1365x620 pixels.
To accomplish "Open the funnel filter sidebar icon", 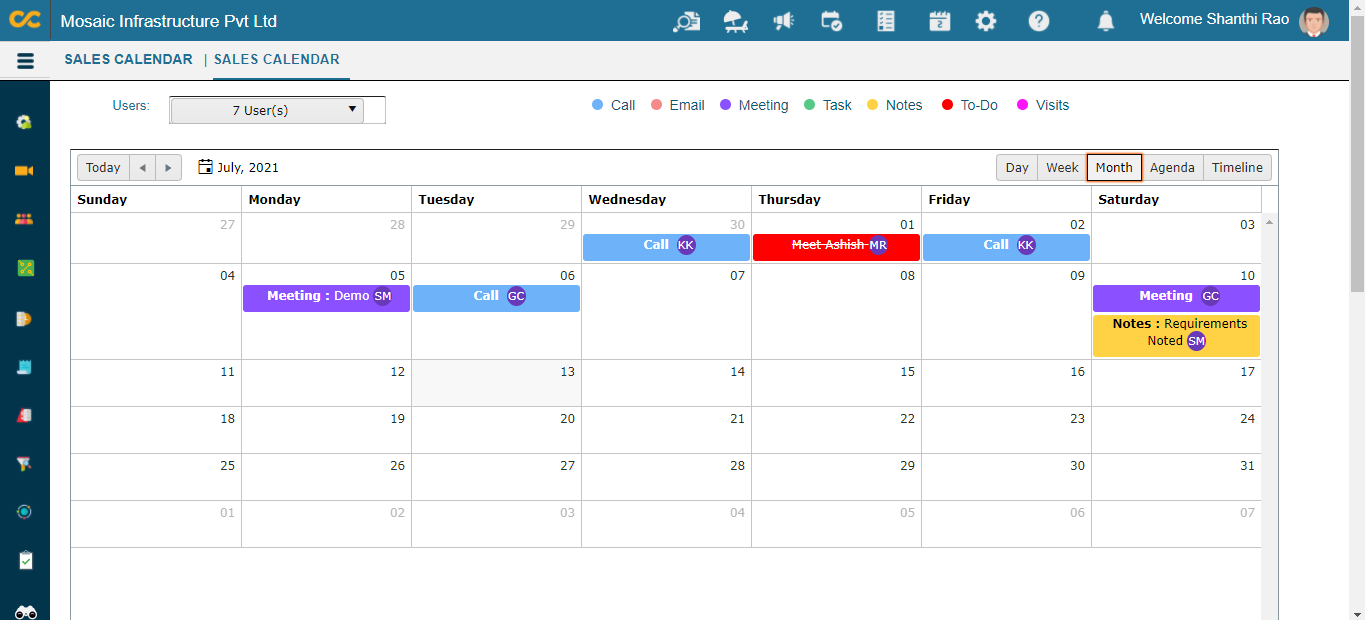I will pos(25,464).
